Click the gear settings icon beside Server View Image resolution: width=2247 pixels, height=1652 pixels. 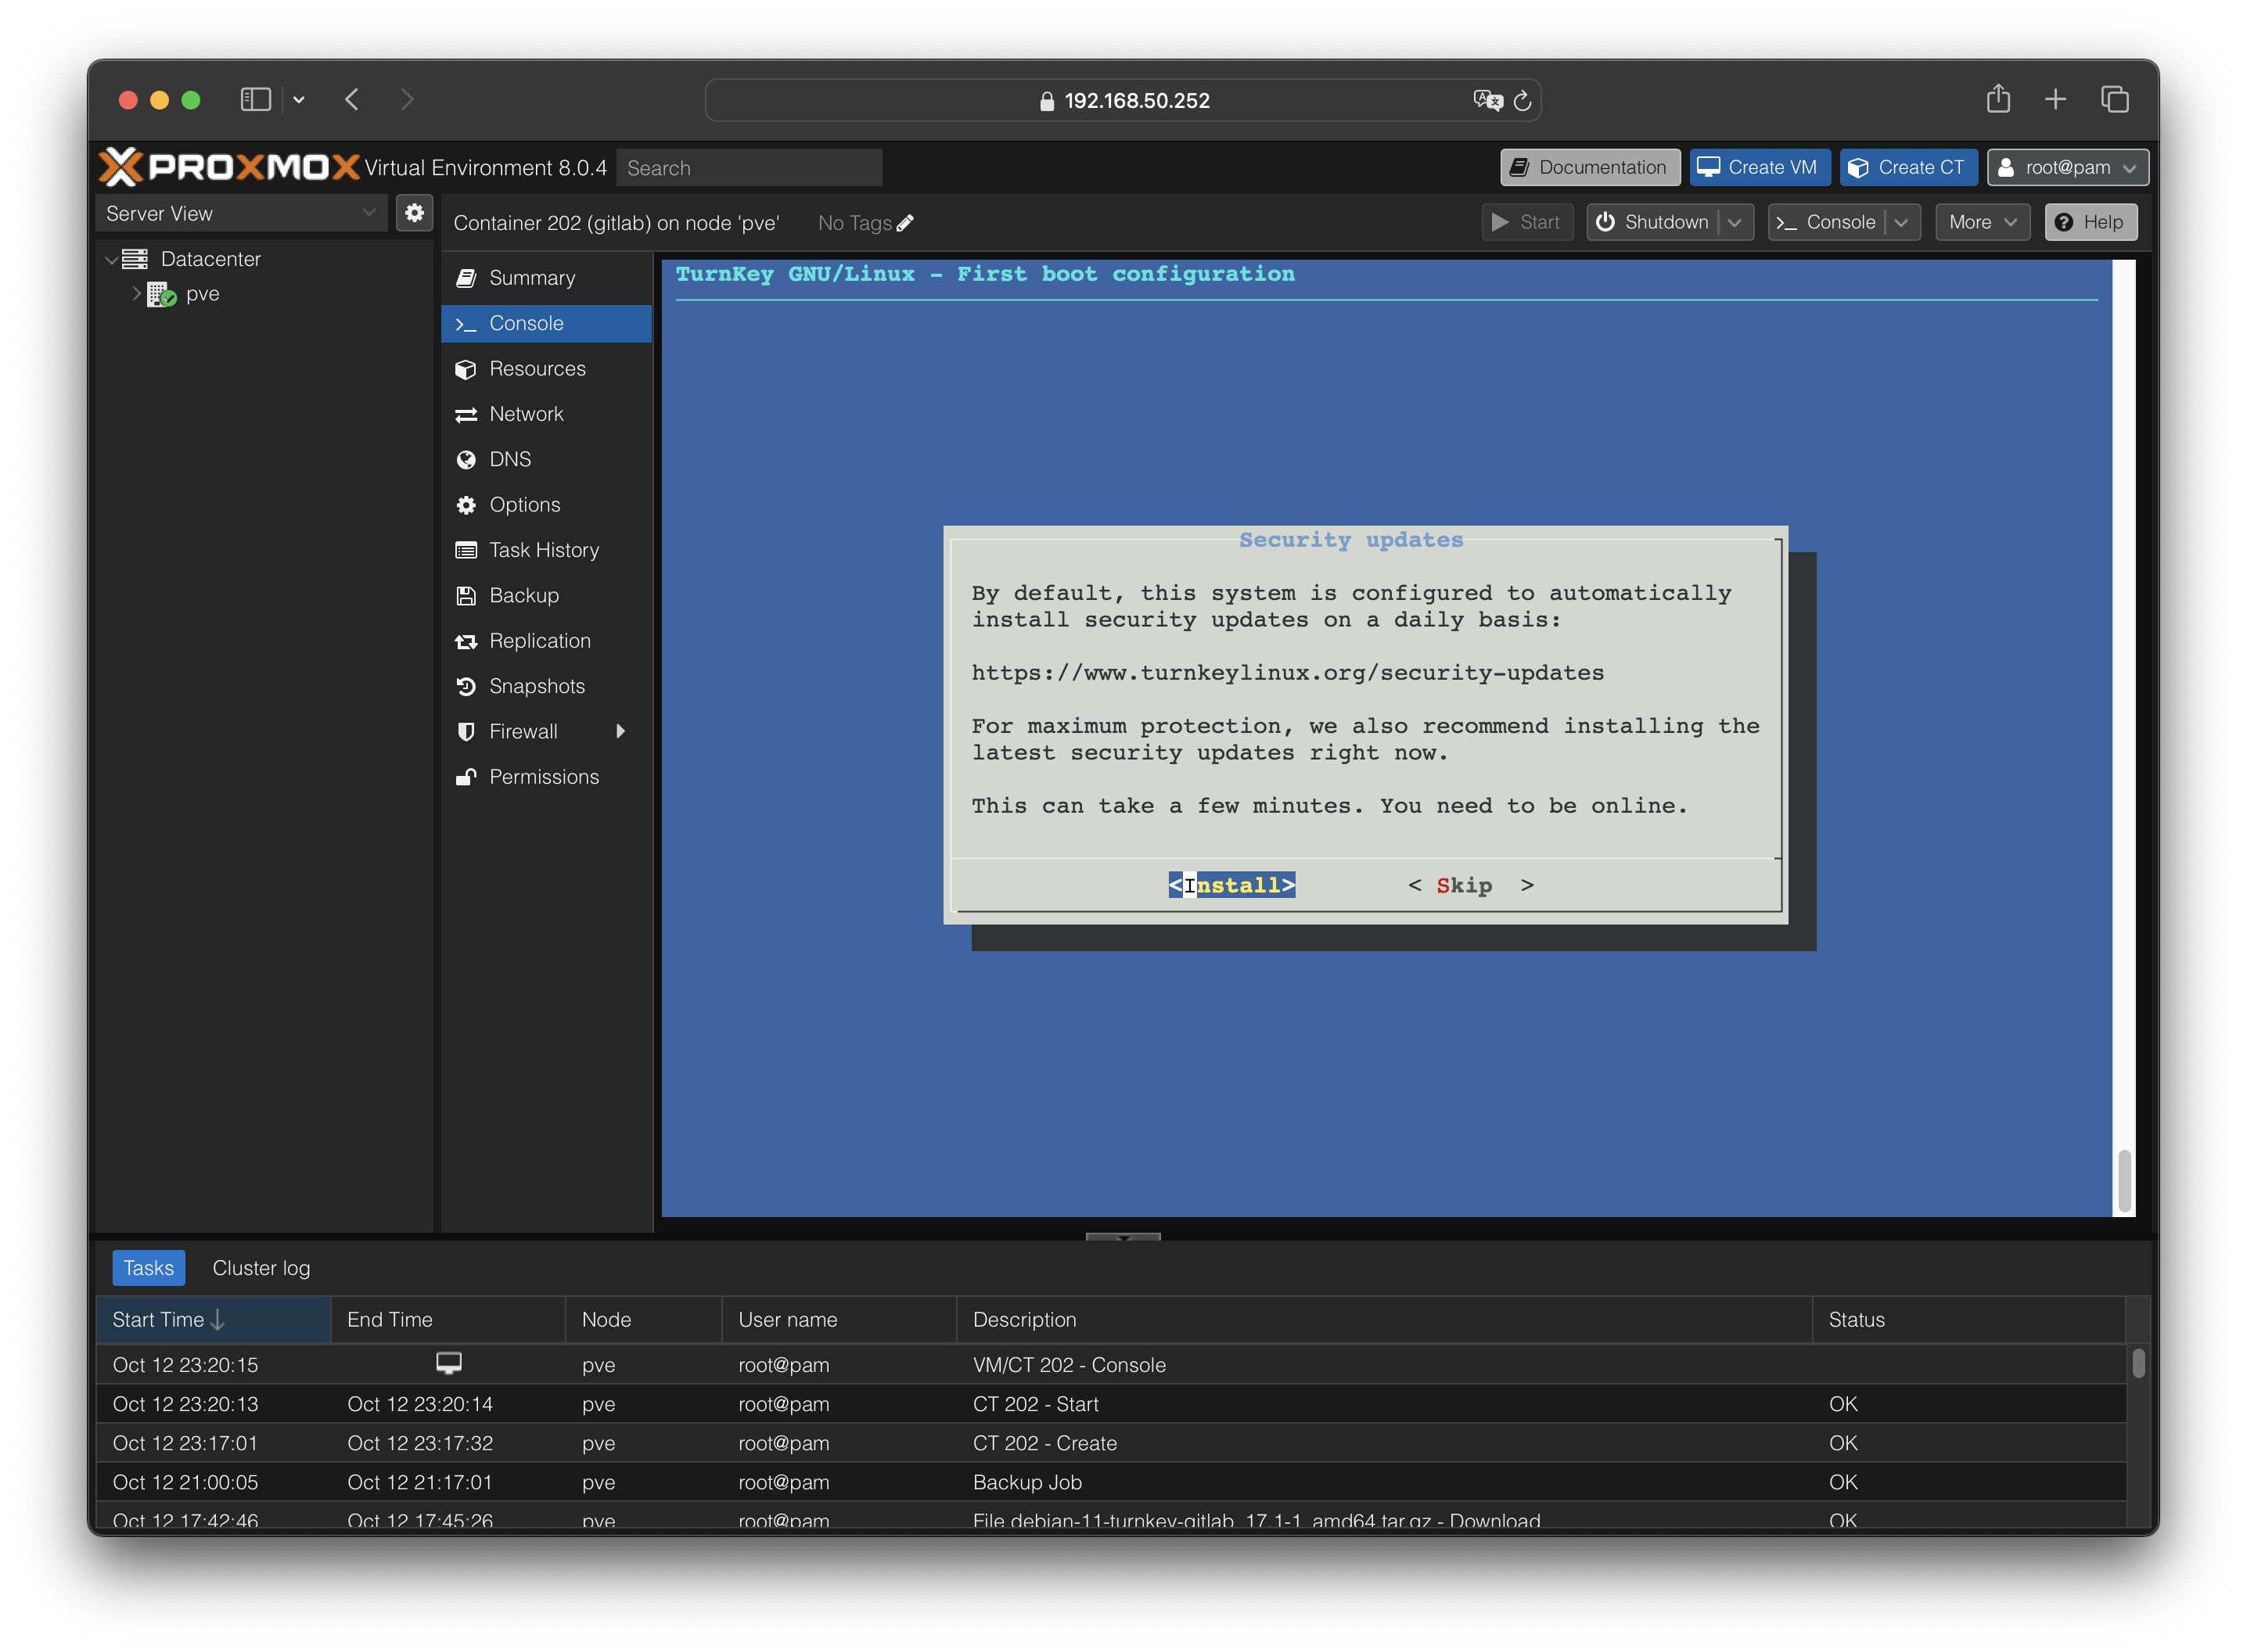(414, 213)
